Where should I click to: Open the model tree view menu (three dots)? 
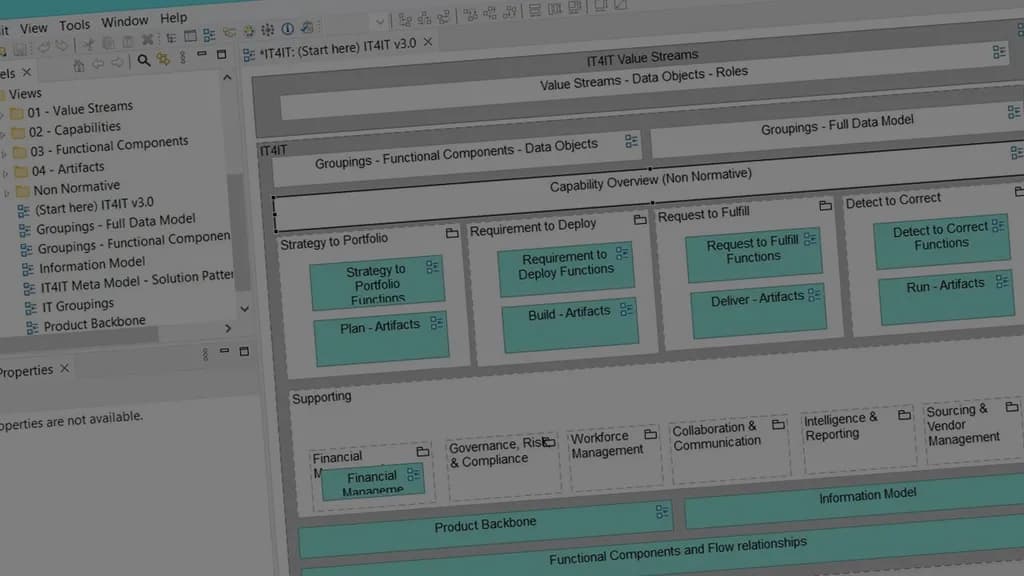tap(183, 58)
